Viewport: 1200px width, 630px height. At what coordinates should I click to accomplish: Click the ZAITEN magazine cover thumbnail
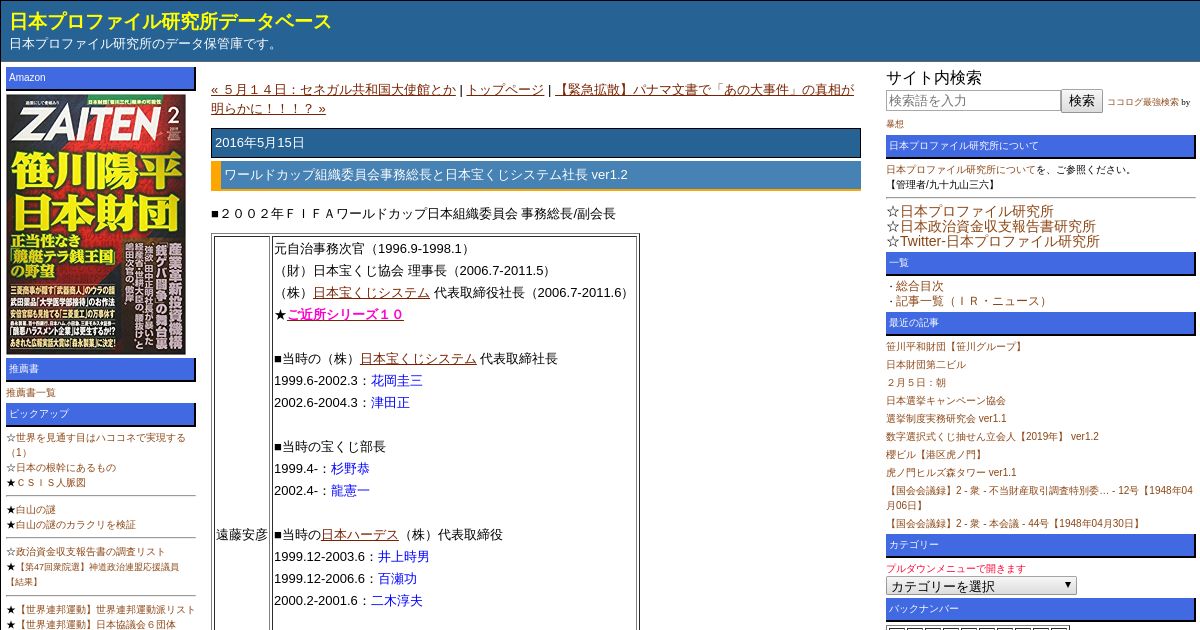[96, 224]
